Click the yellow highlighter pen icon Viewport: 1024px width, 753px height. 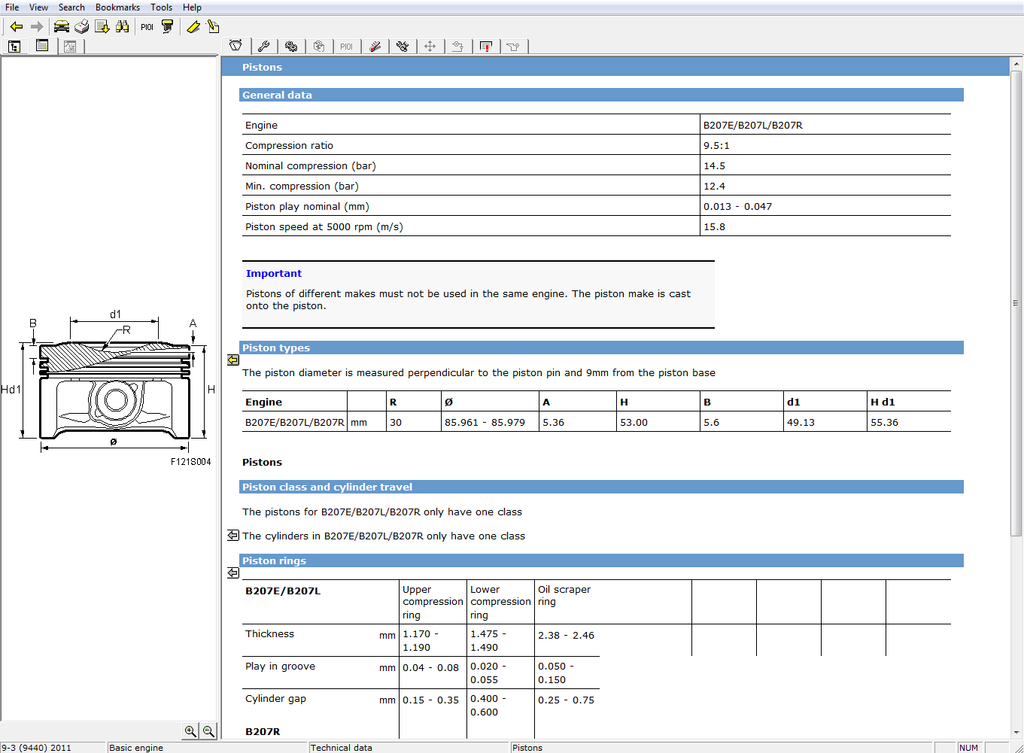(193, 26)
